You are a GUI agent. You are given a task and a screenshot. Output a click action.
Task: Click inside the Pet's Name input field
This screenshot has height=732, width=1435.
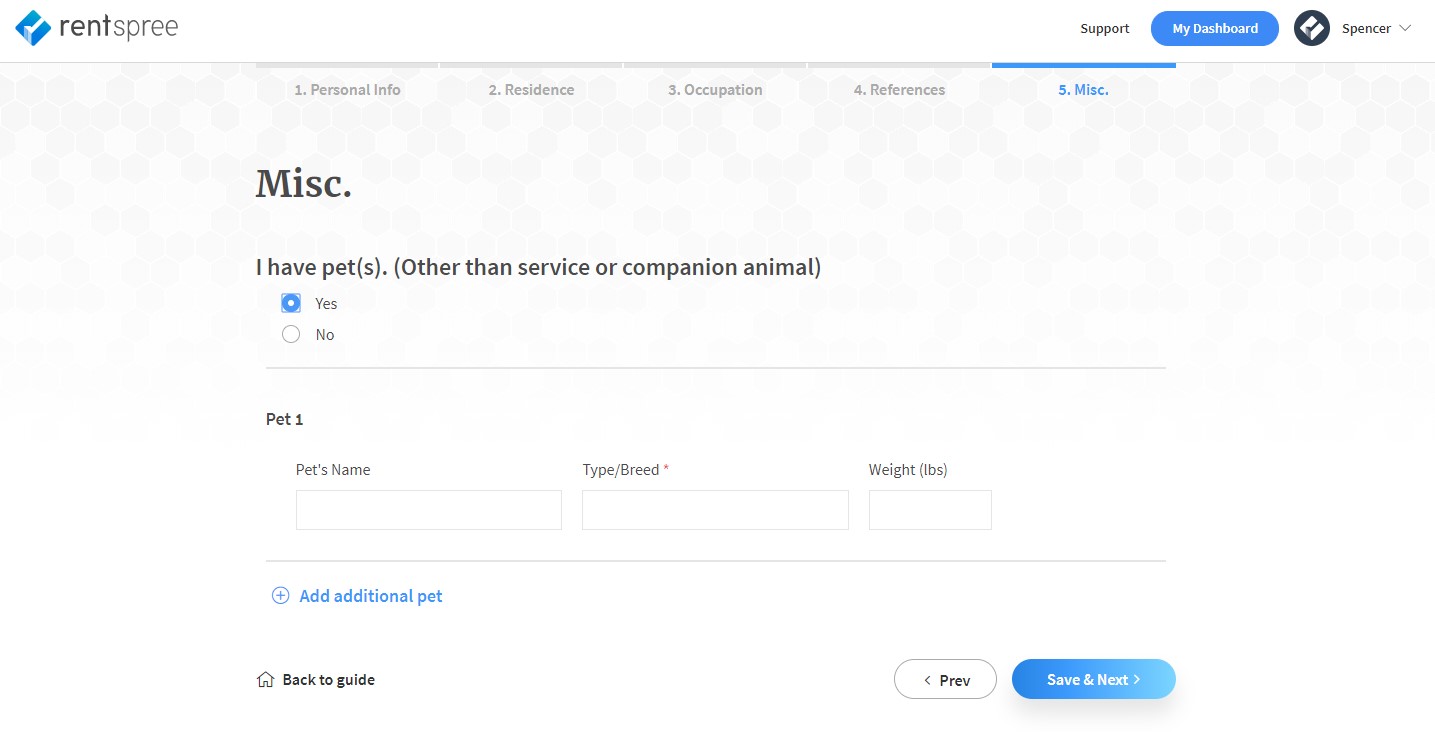tap(428, 510)
